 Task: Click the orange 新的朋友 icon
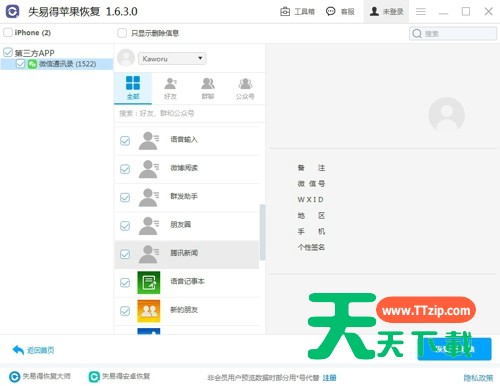tap(149, 311)
